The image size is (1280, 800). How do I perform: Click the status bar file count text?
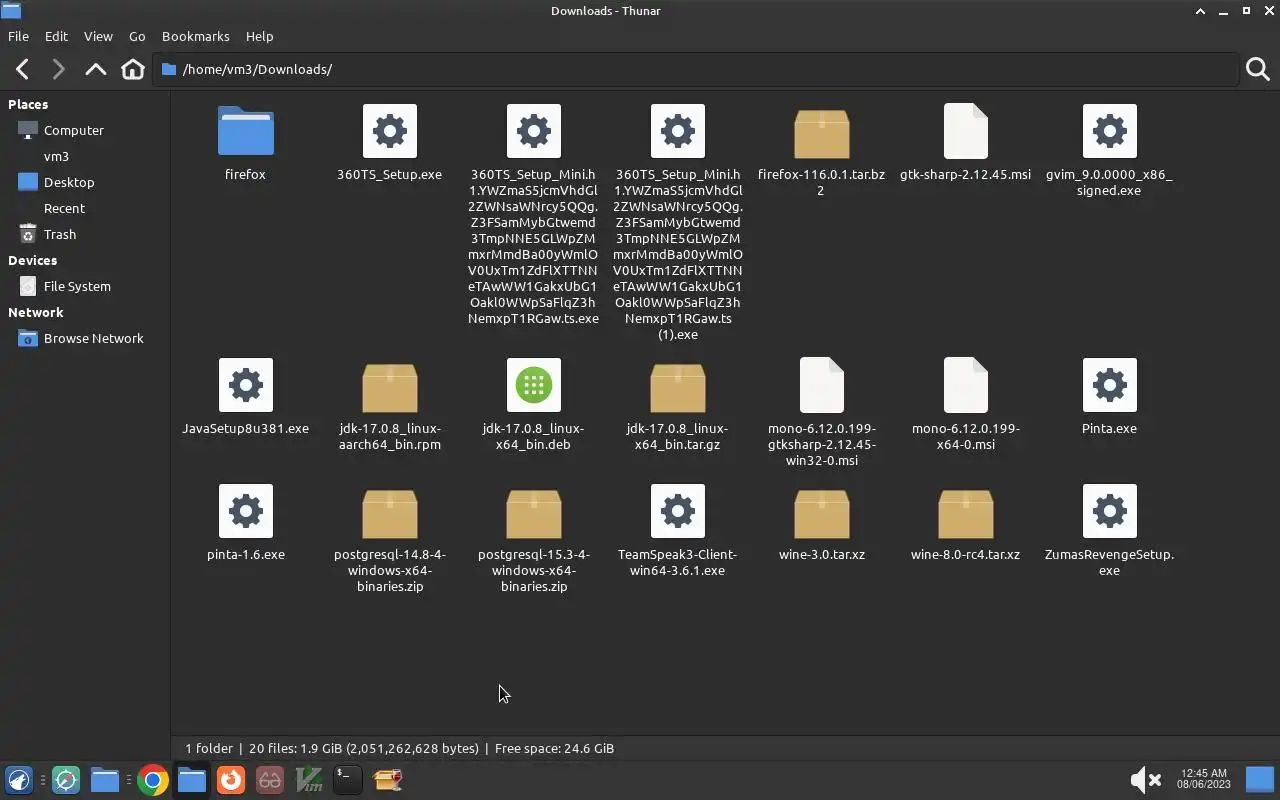[x=399, y=748]
